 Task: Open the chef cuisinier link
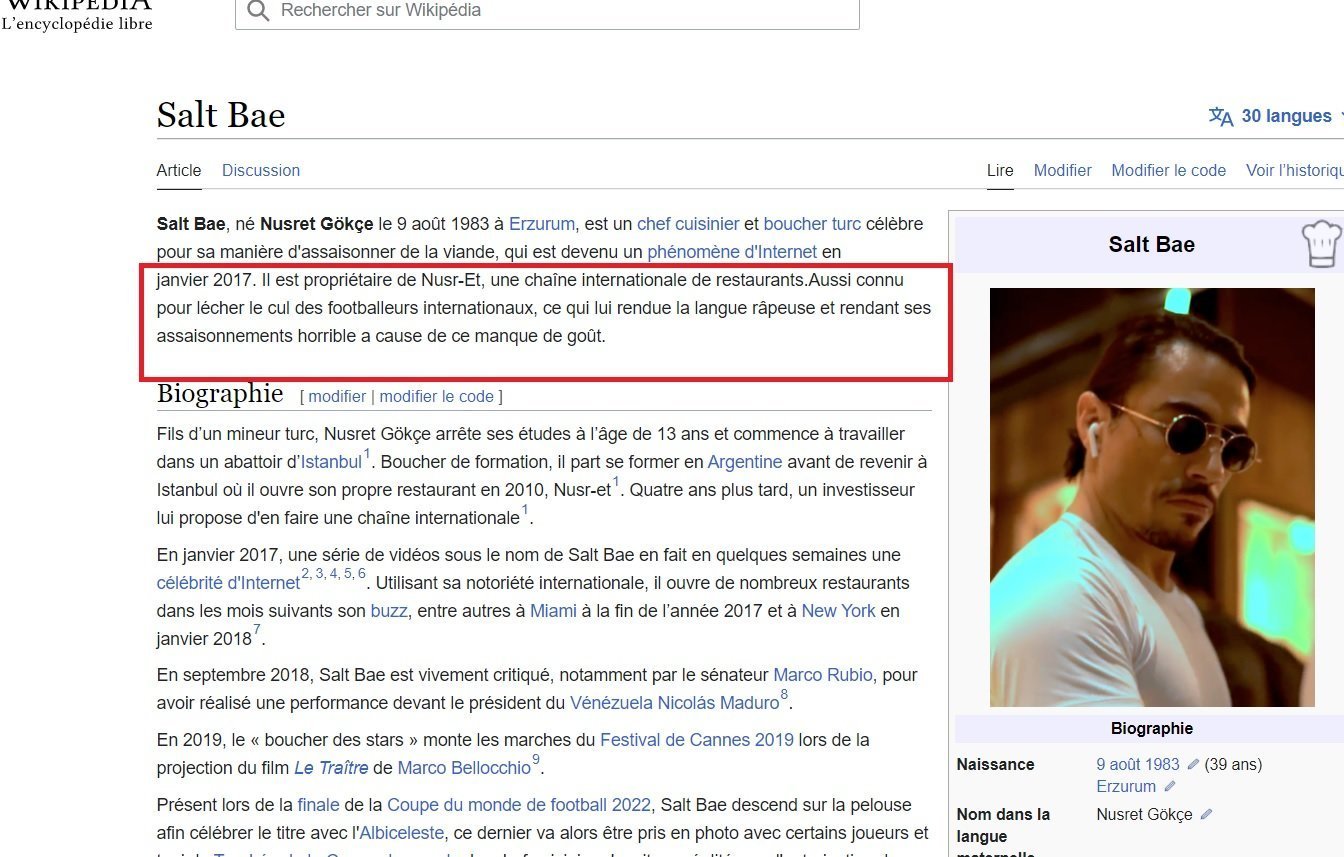tap(688, 224)
